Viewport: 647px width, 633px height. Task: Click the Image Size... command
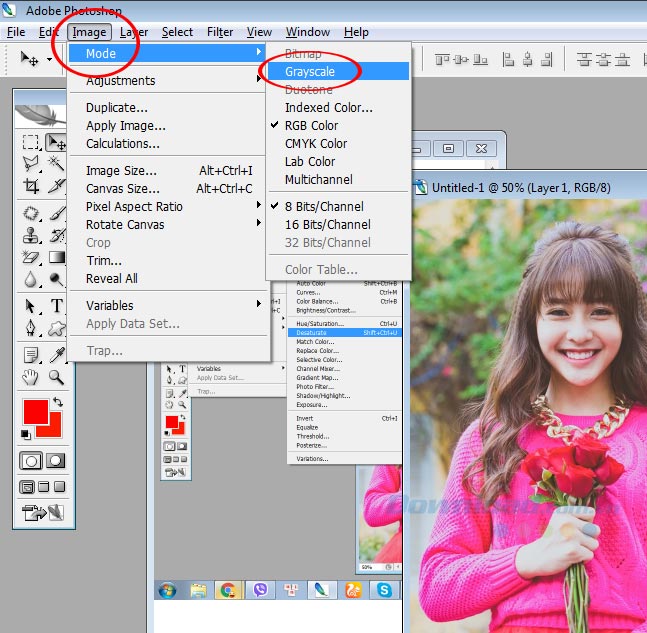[x=121, y=171]
